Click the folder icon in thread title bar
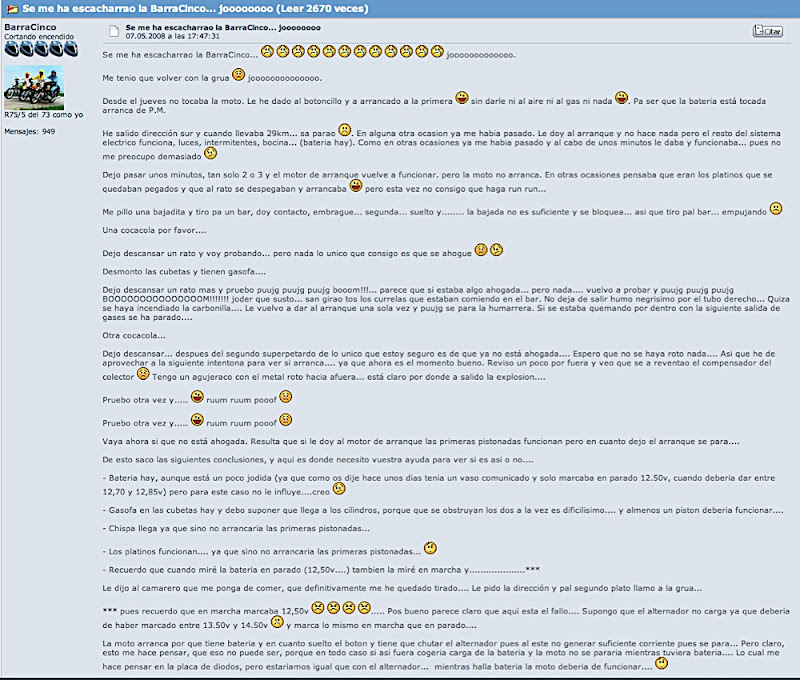Screen dimensions: 800x680 pos(12,9)
